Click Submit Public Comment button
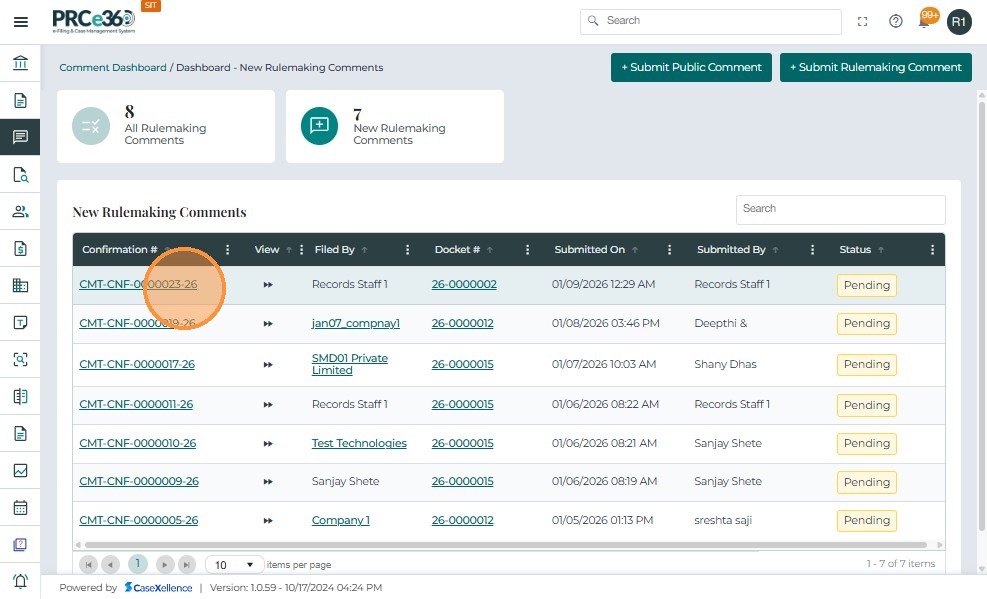The width and height of the screenshot is (987, 599). [x=691, y=68]
